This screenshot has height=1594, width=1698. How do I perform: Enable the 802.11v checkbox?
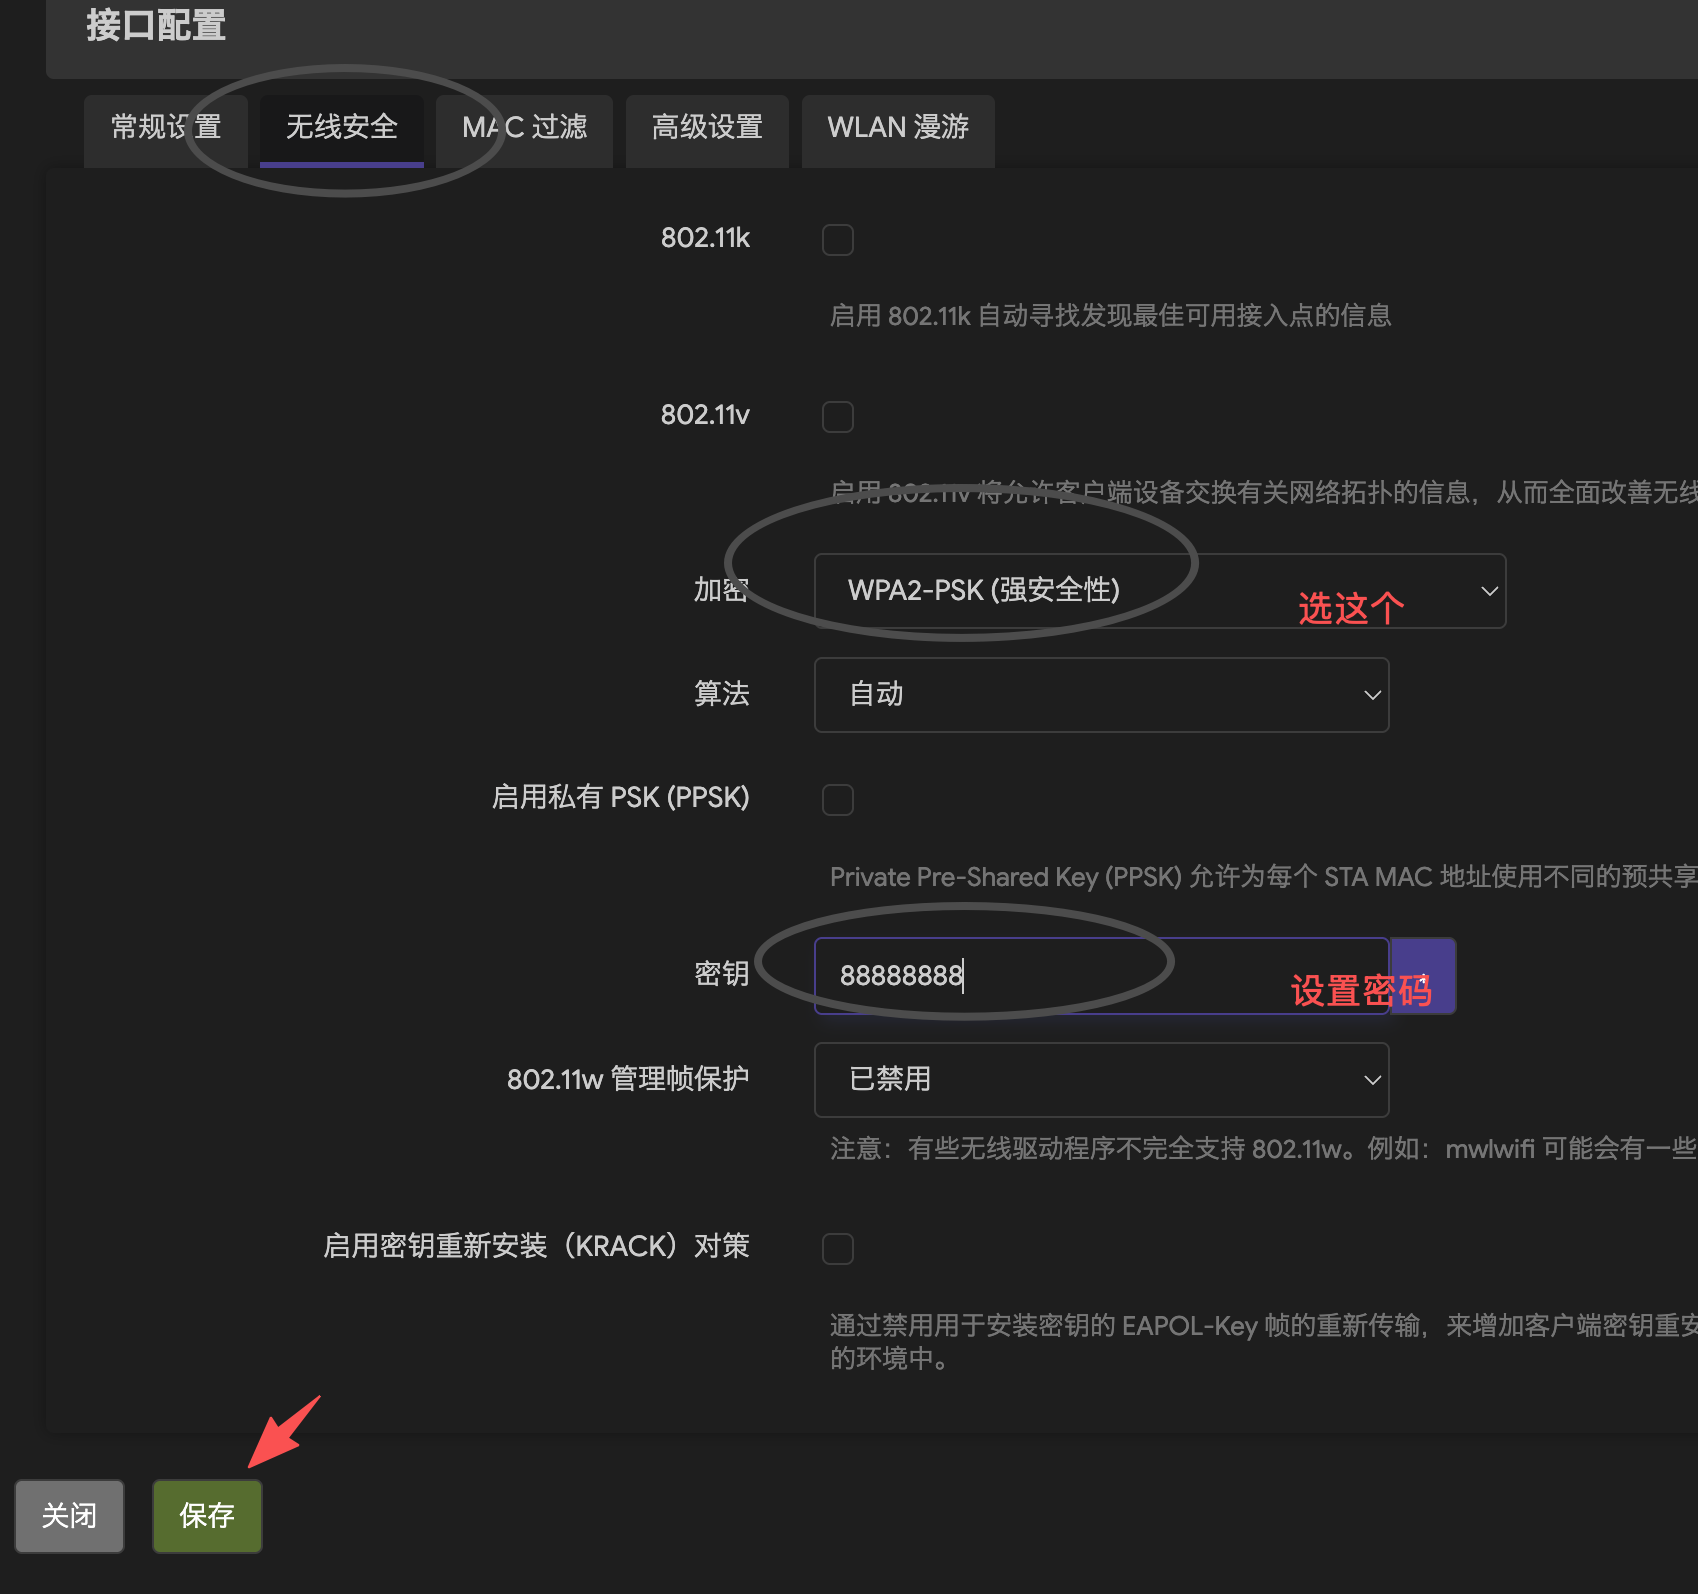point(838,417)
